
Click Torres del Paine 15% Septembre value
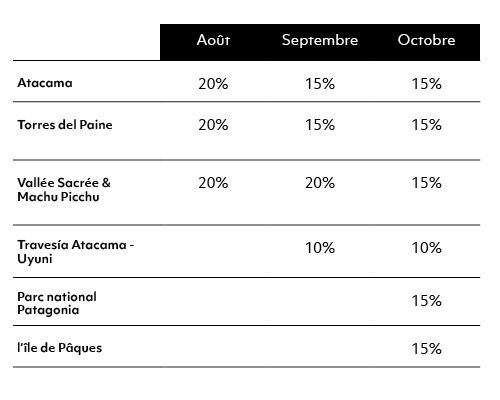click(320, 125)
